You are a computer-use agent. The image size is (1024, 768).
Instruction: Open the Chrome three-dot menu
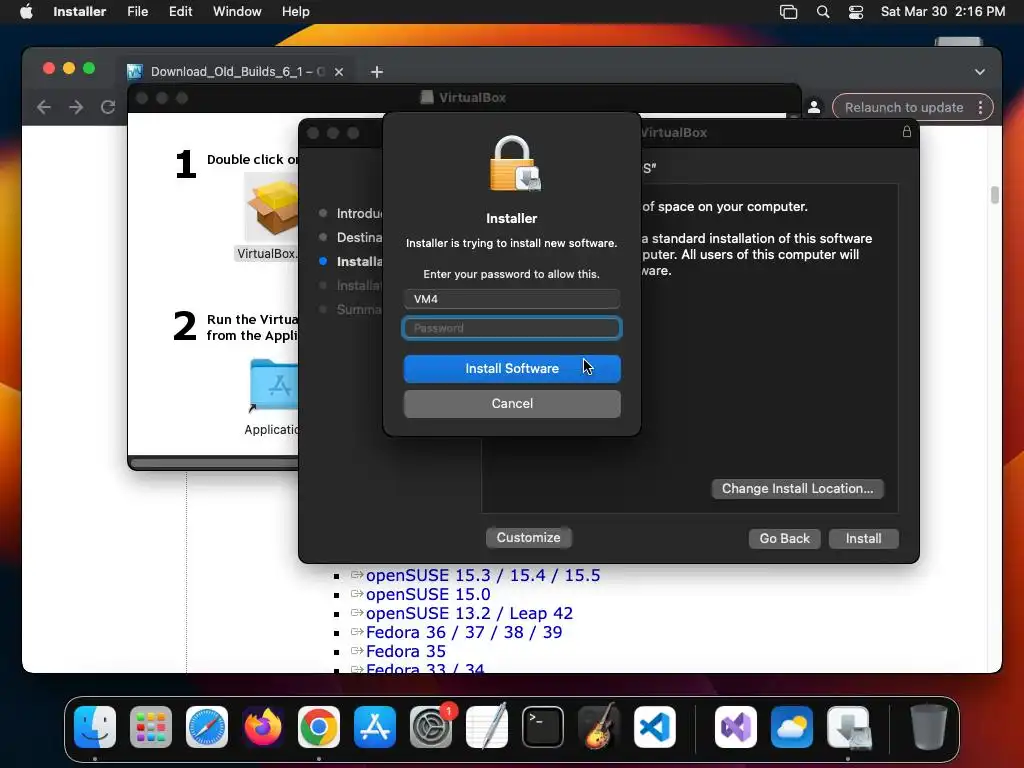(x=980, y=107)
